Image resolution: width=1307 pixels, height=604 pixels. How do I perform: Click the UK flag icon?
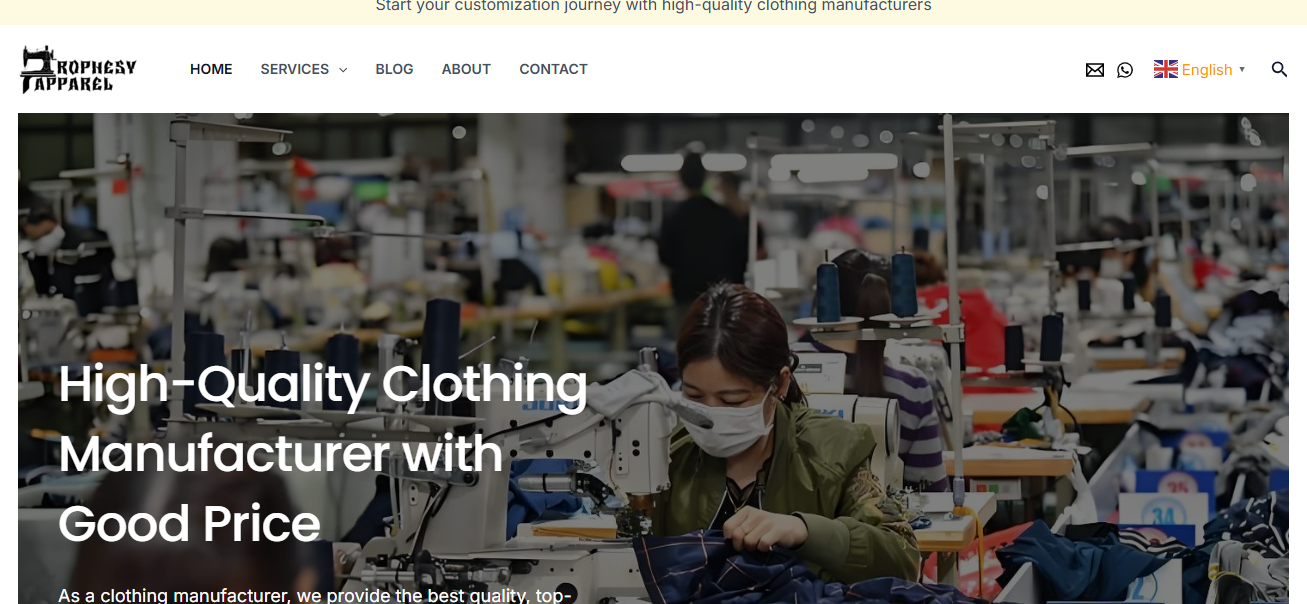[x=1166, y=69]
